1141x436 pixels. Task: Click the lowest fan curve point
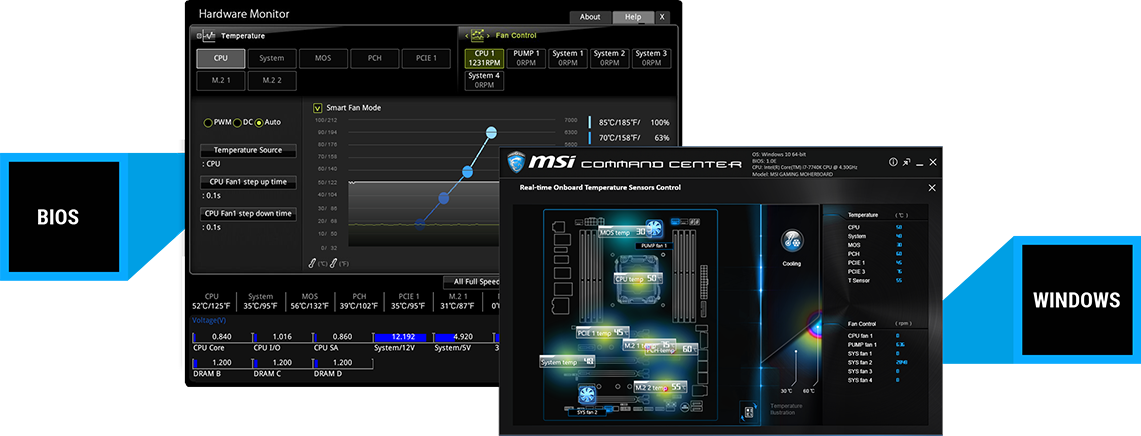coord(419,224)
